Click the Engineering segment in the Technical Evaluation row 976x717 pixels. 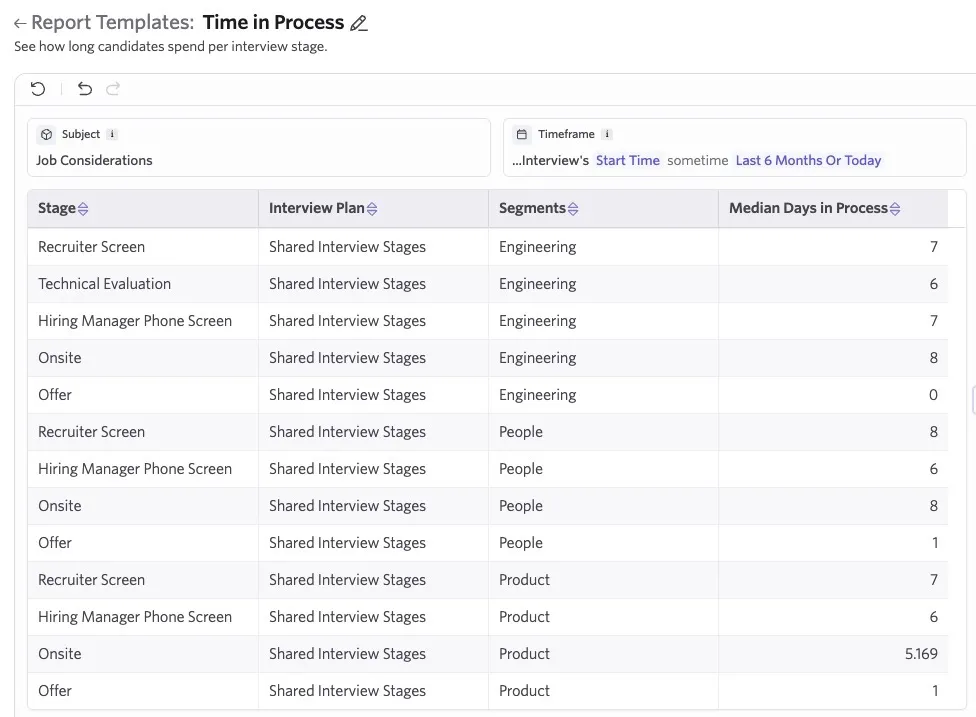point(537,284)
